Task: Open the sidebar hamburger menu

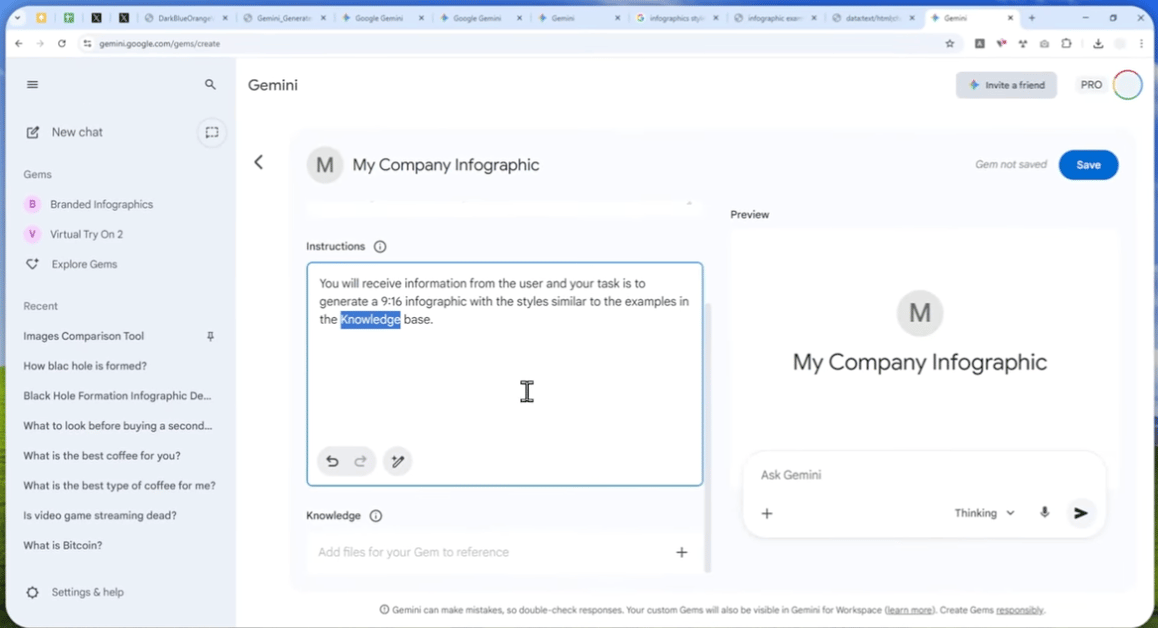Action: coord(32,84)
